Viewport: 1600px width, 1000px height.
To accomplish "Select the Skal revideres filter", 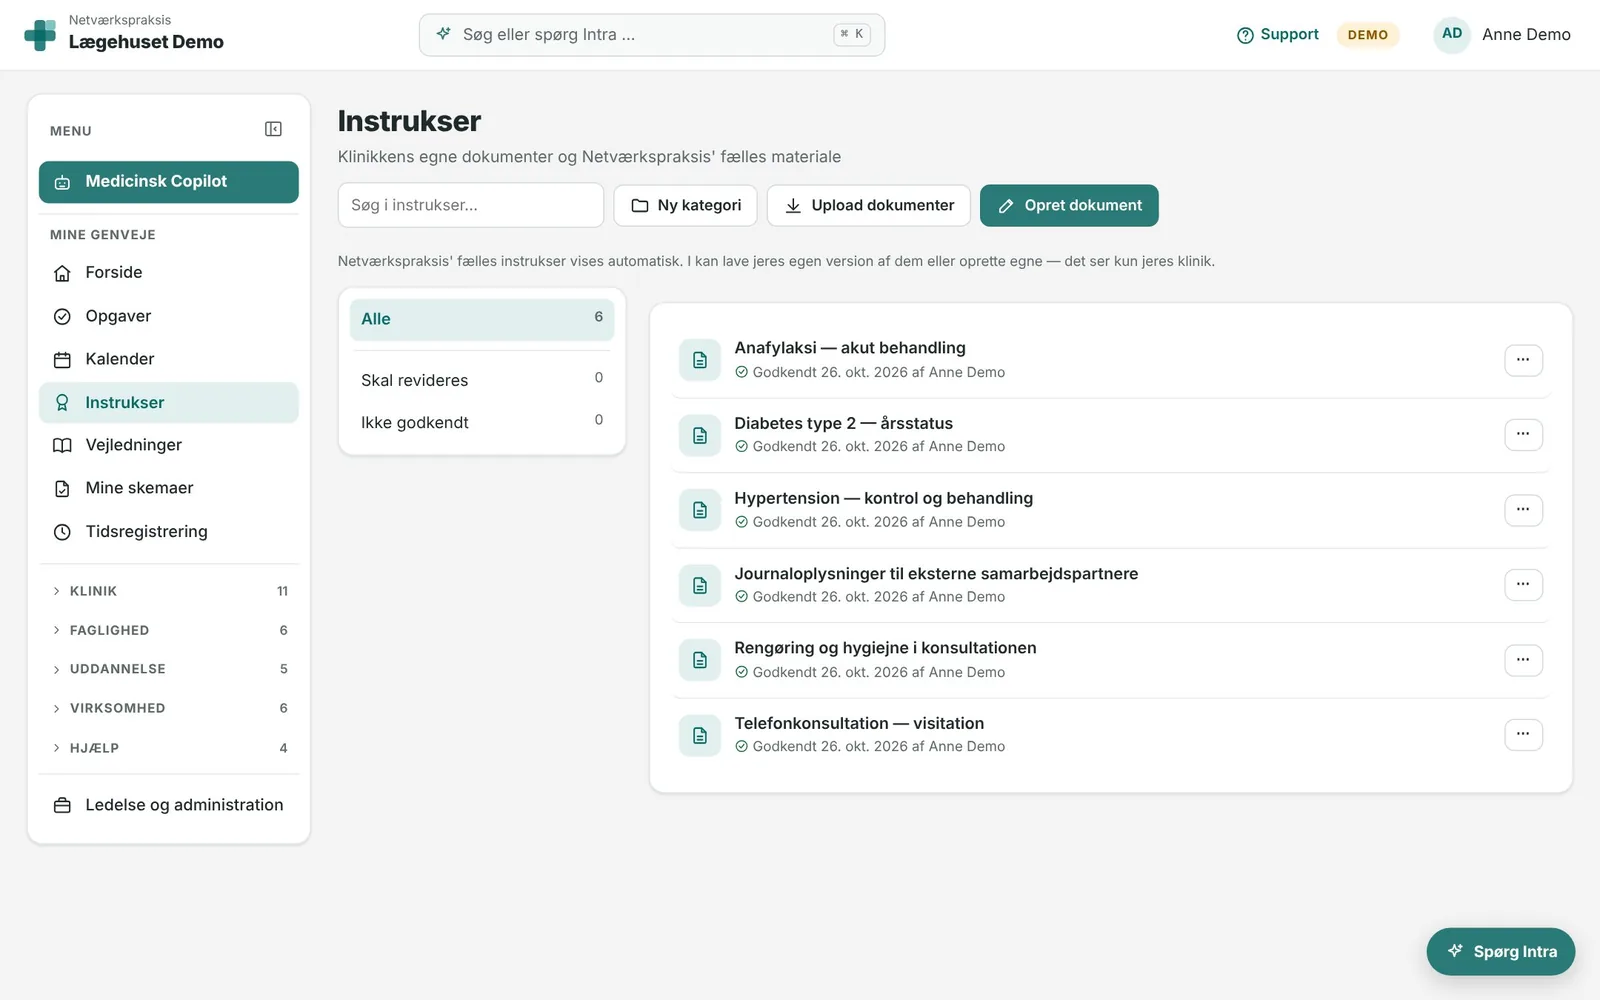I will pos(482,380).
